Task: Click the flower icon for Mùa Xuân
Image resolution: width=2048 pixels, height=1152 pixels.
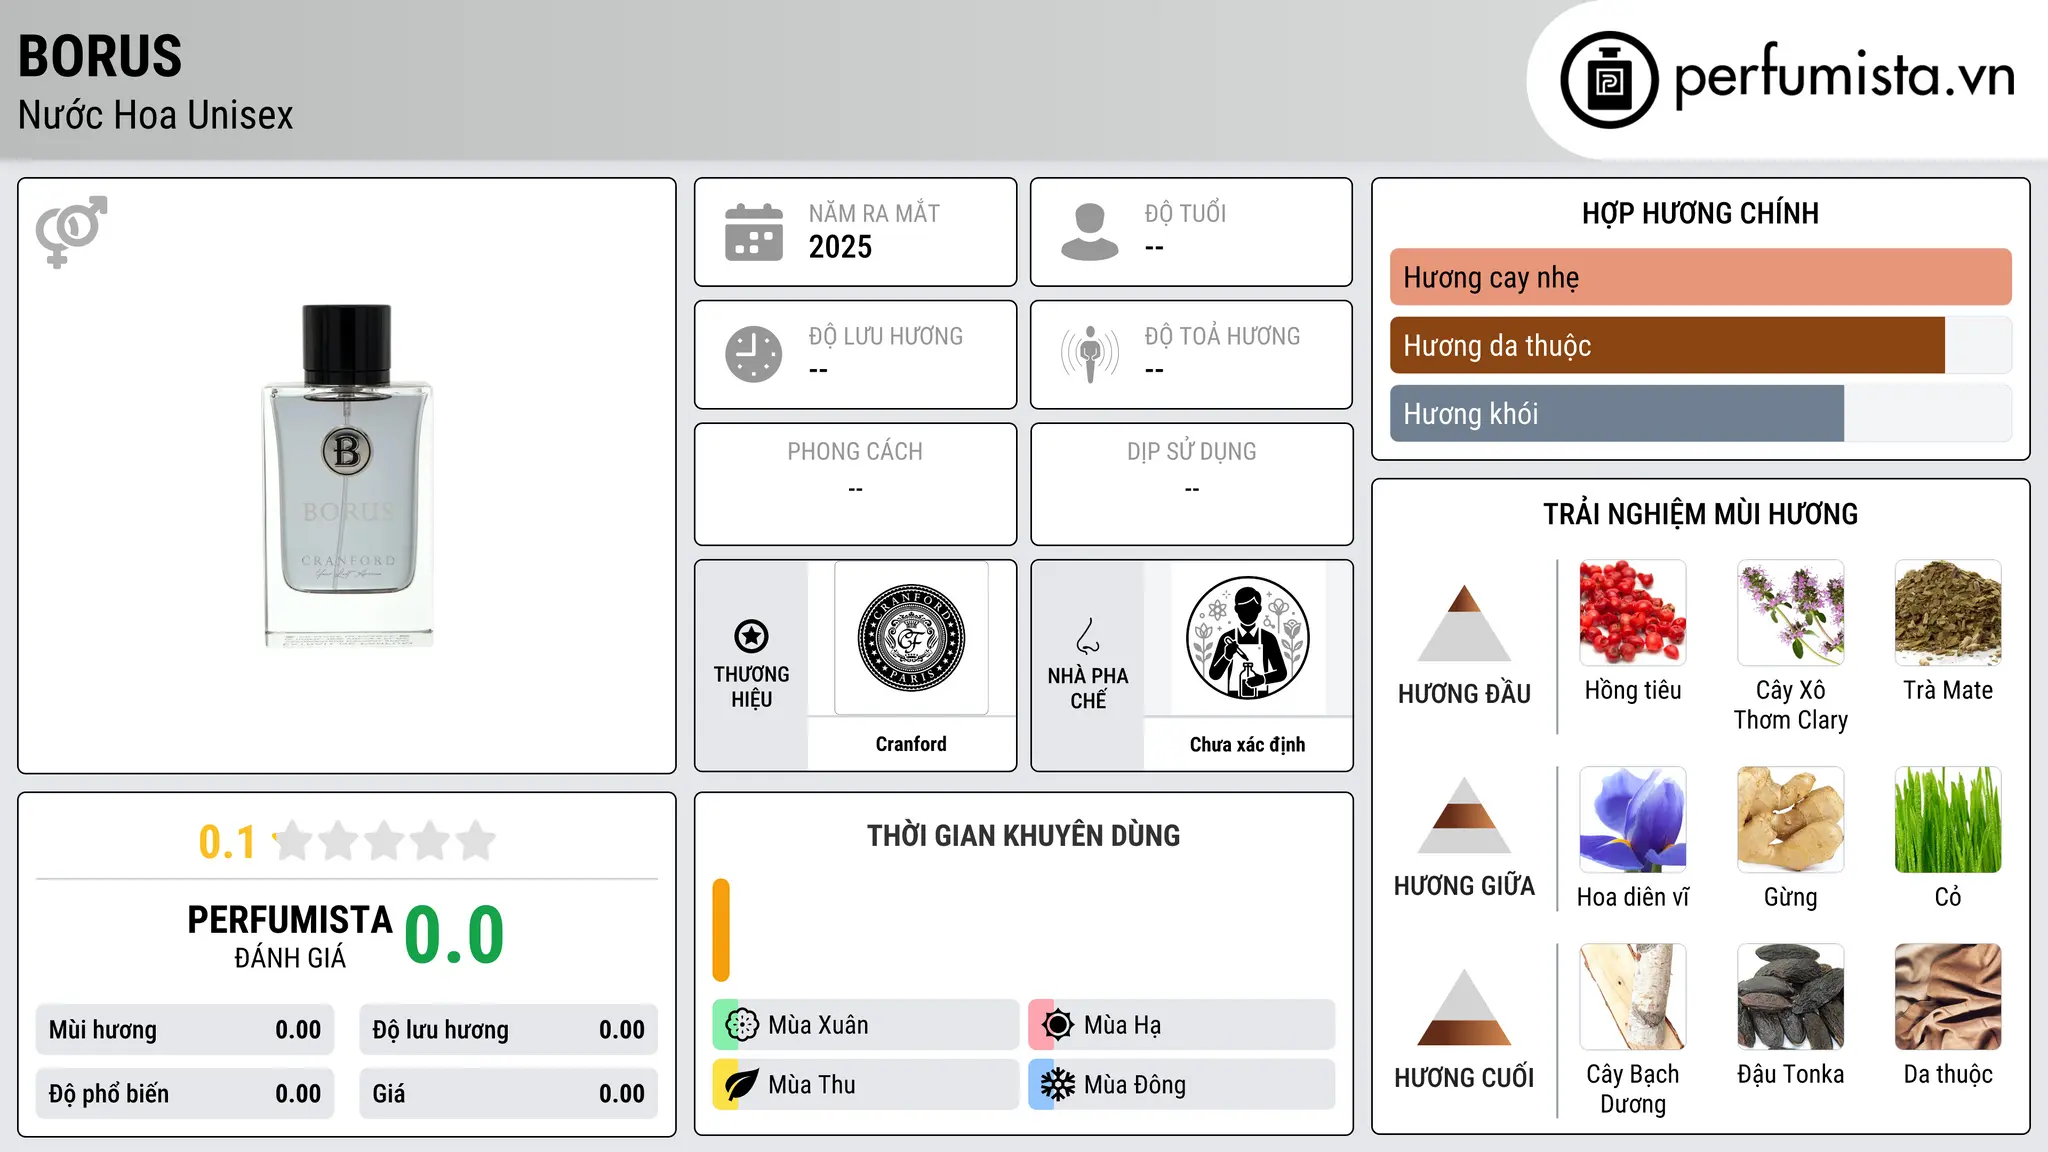Action: point(742,1025)
